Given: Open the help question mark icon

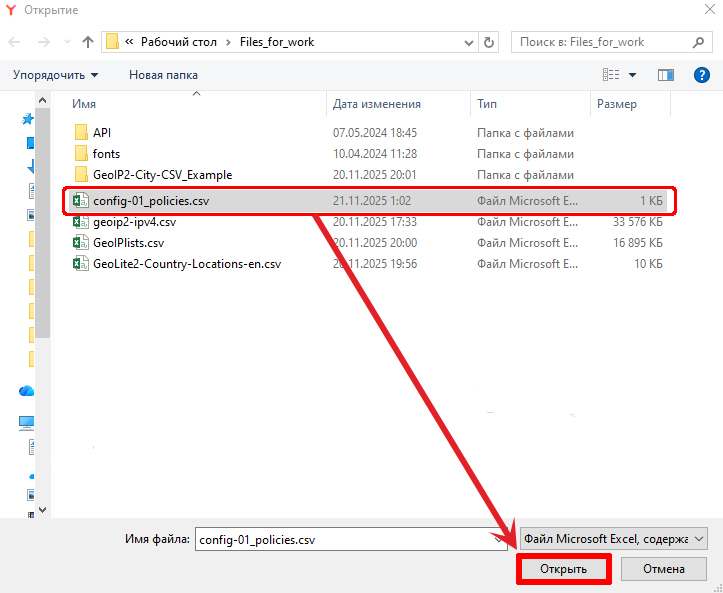Looking at the screenshot, I should (702, 75).
